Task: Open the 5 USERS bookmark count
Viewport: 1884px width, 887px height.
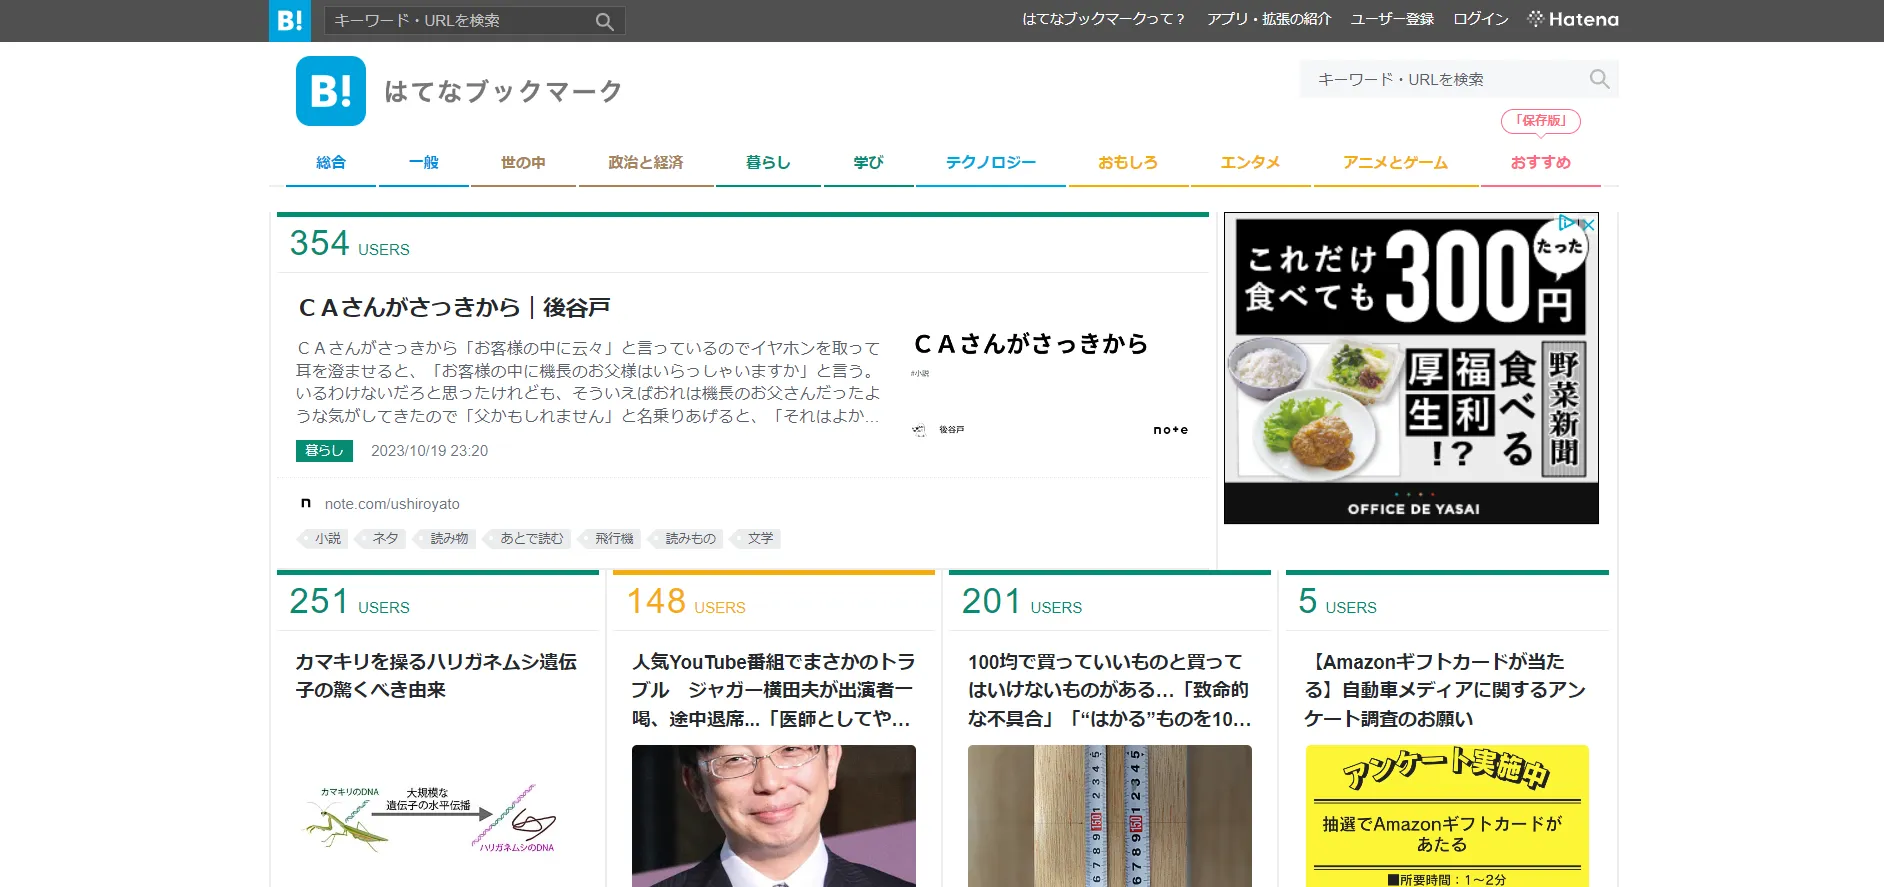Action: pyautogui.click(x=1338, y=601)
